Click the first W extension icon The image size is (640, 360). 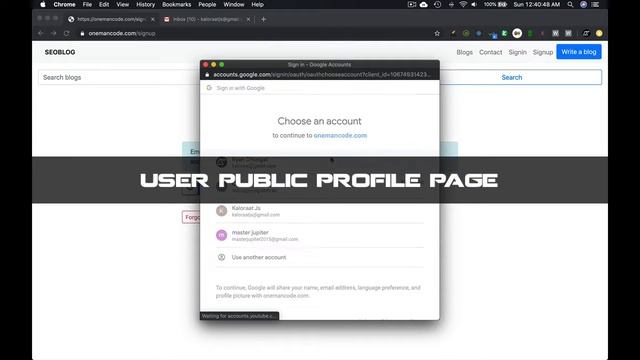point(556,33)
